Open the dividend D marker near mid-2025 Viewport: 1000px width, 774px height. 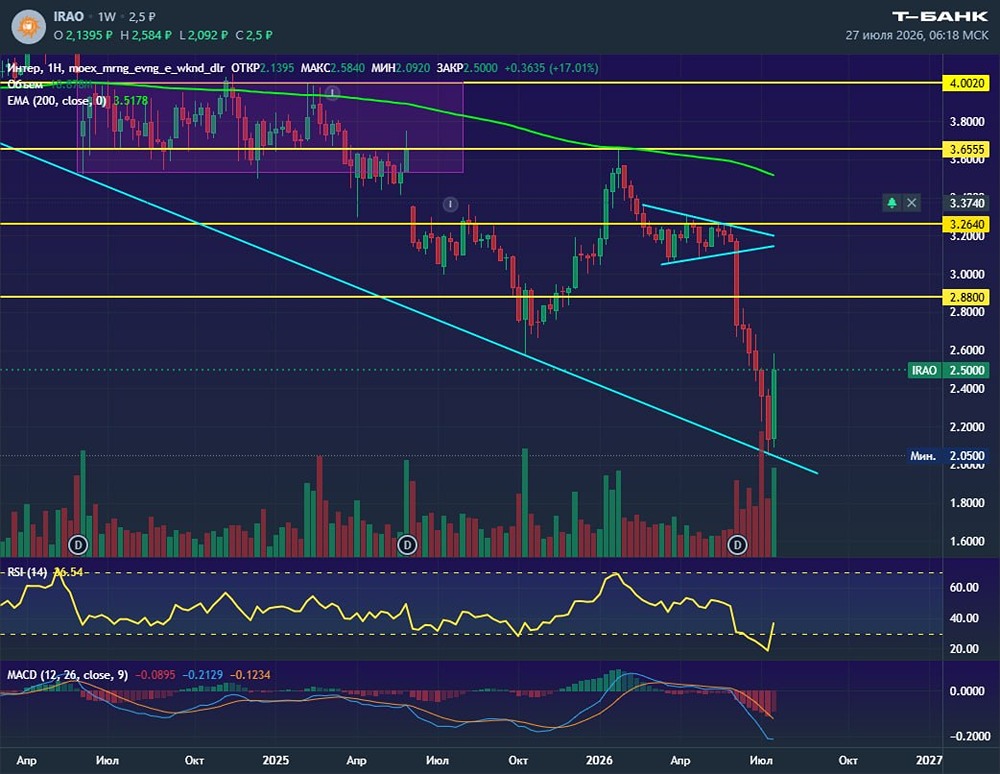[x=407, y=544]
